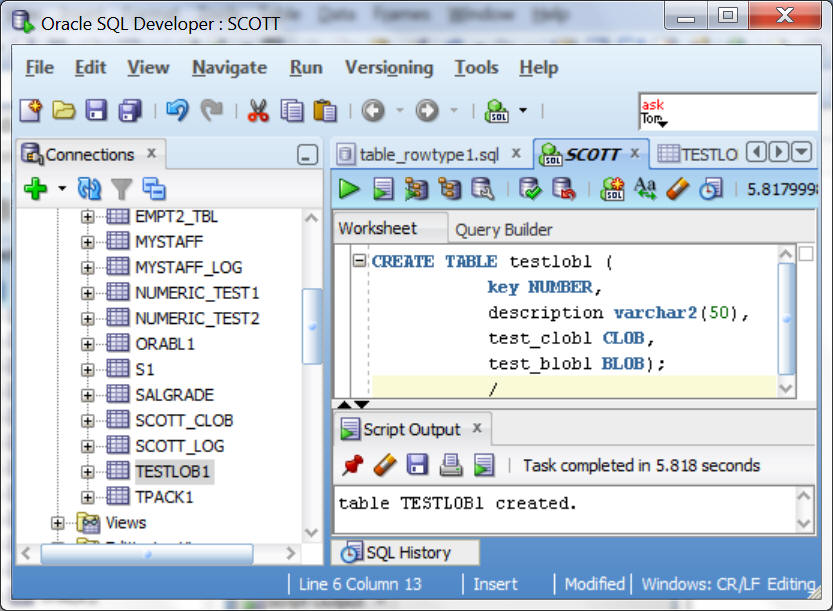Switch to the table_rowtype1.sql tab

point(429,155)
